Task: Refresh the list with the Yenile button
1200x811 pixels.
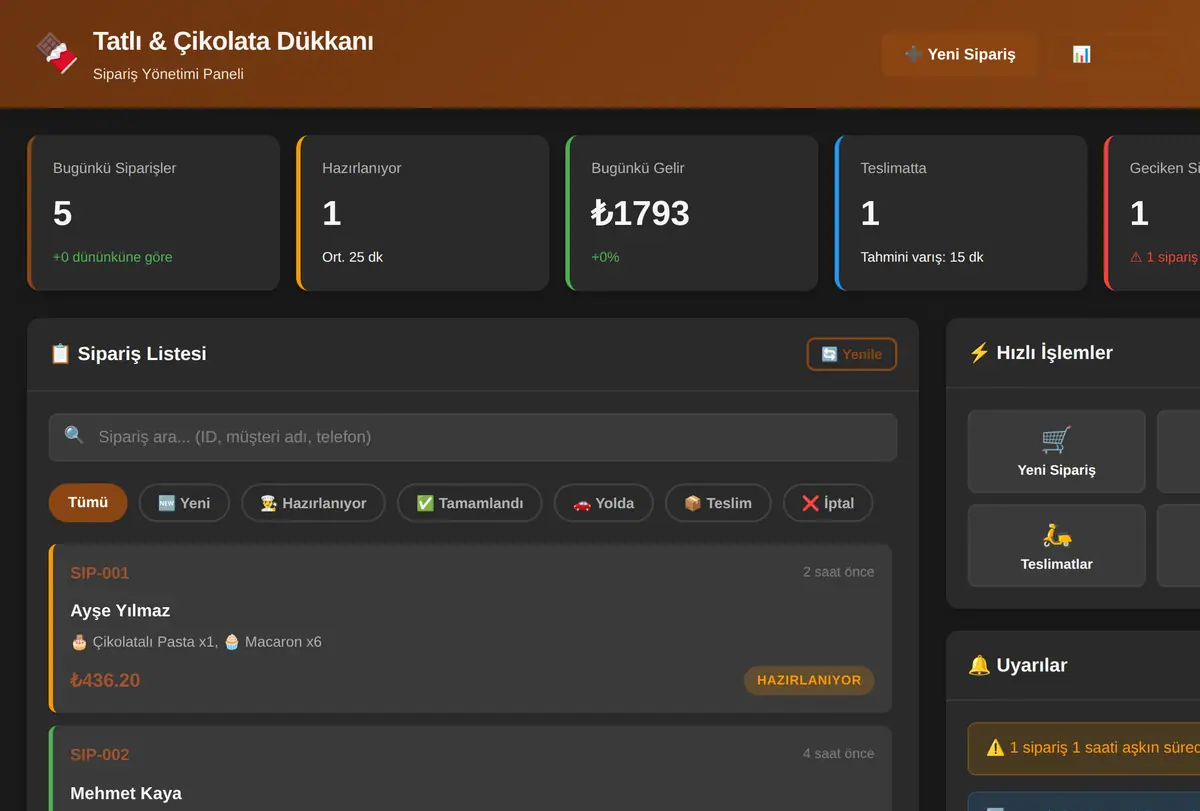Action: (852, 354)
